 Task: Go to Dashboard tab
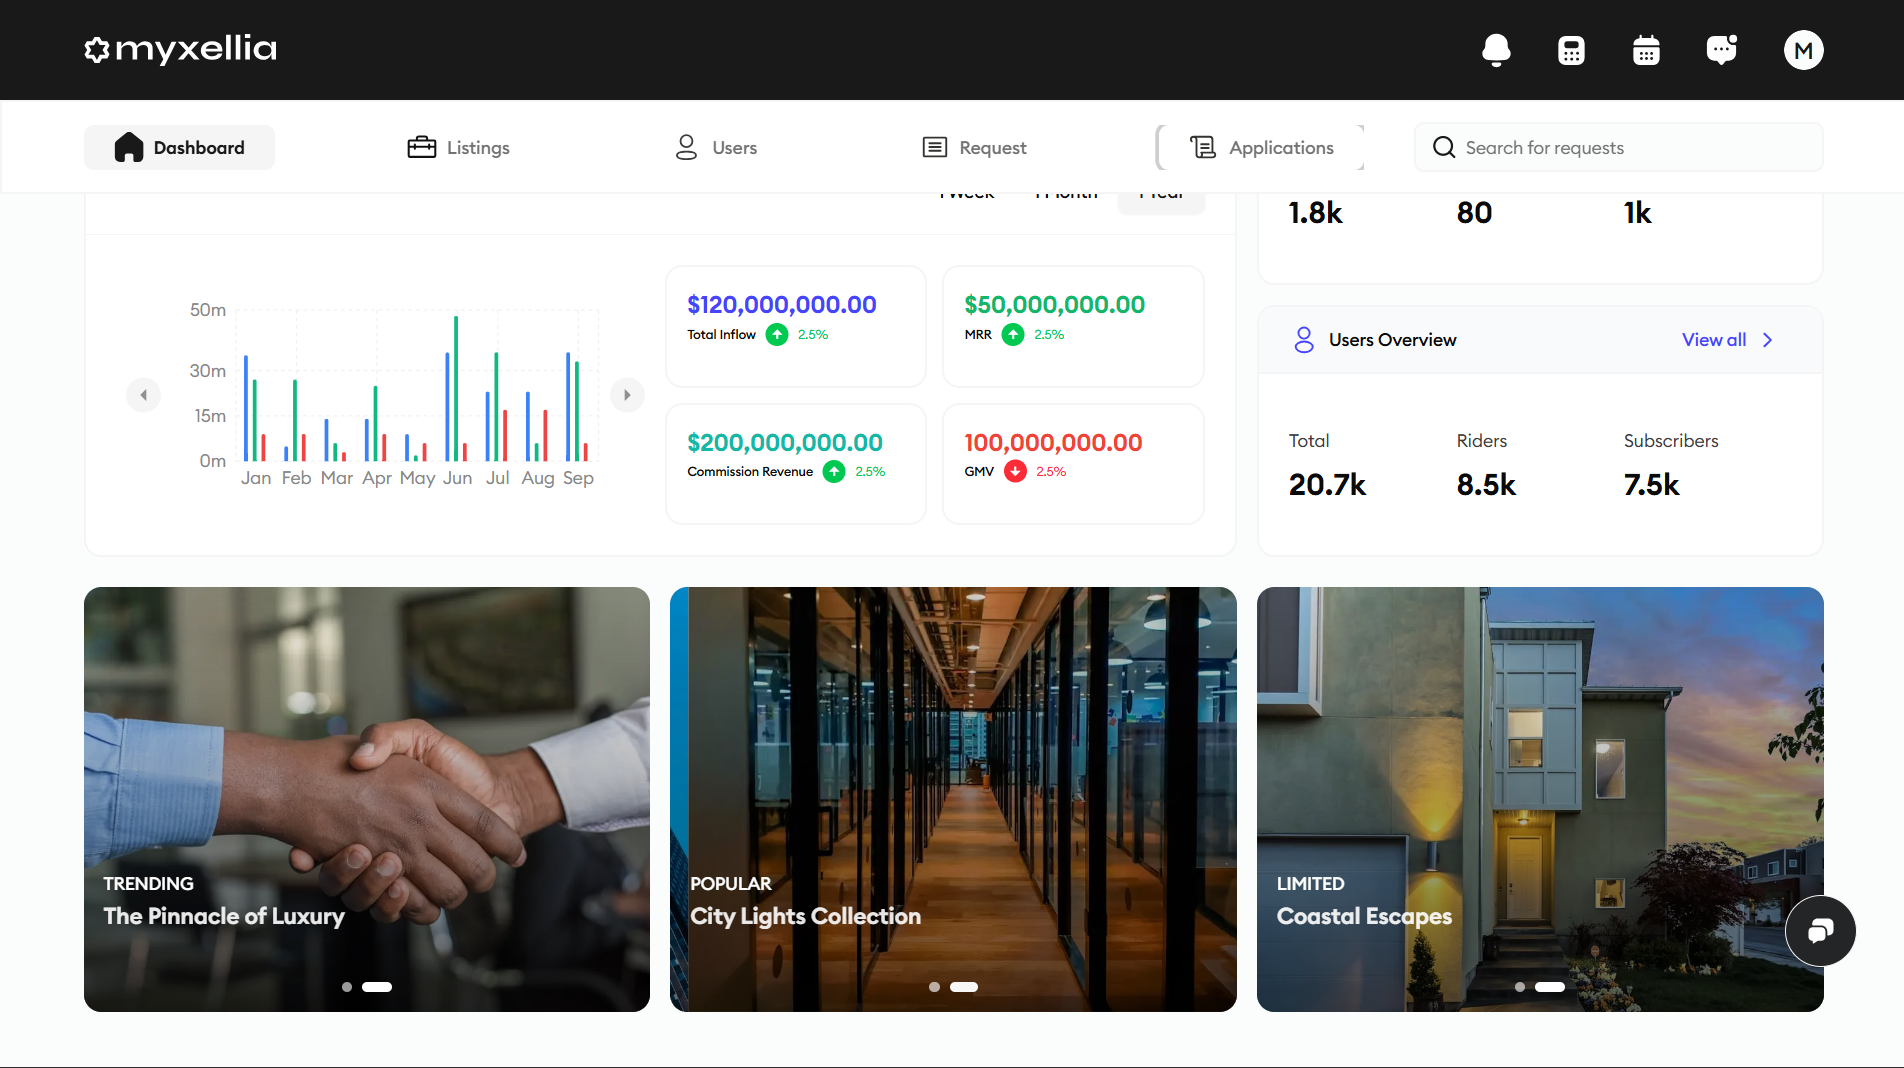179,147
